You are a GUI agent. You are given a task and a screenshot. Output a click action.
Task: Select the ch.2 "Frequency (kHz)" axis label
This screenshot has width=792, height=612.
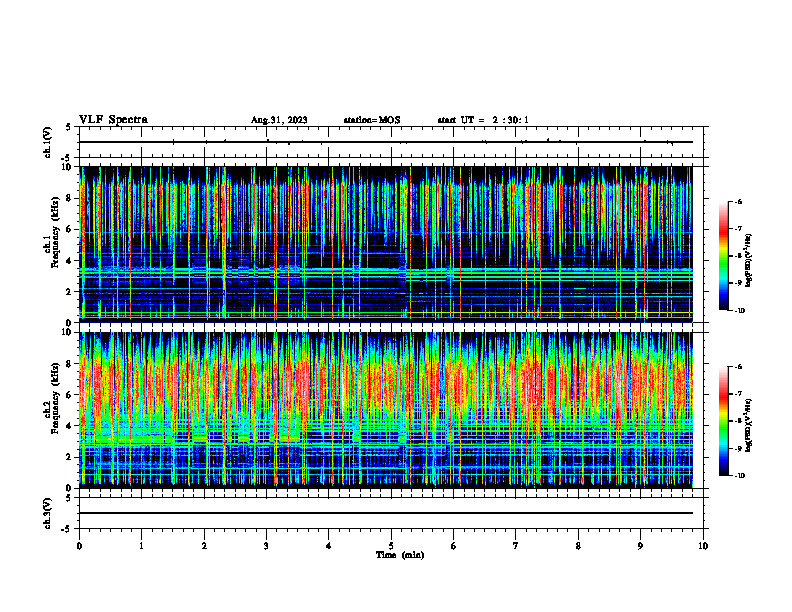coord(55,398)
